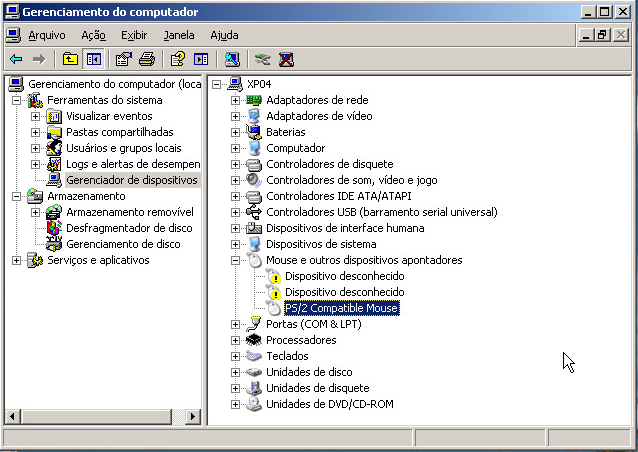This screenshot has width=638, height=452.
Task: Collapse Ferramentas do sistema node
Action: pos(16,100)
